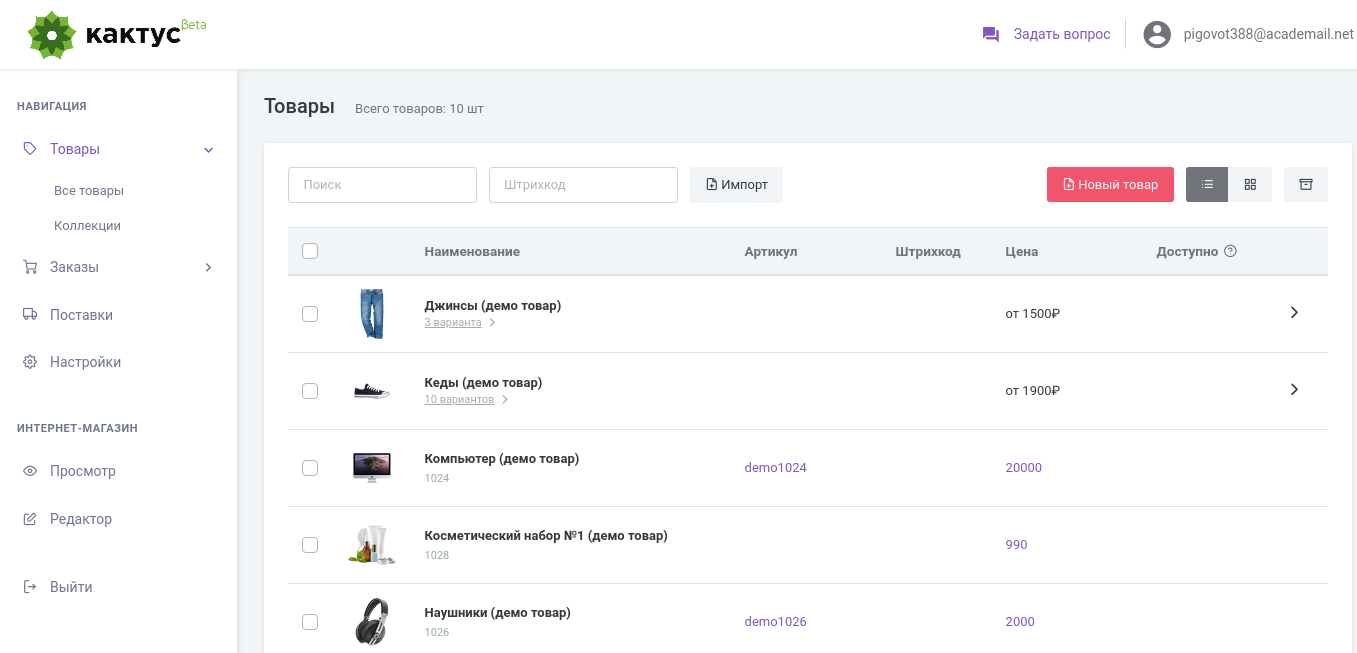The width and height of the screenshot is (1357, 653).
Task: Click the Задать вопрос chat icon
Action: [991, 34]
